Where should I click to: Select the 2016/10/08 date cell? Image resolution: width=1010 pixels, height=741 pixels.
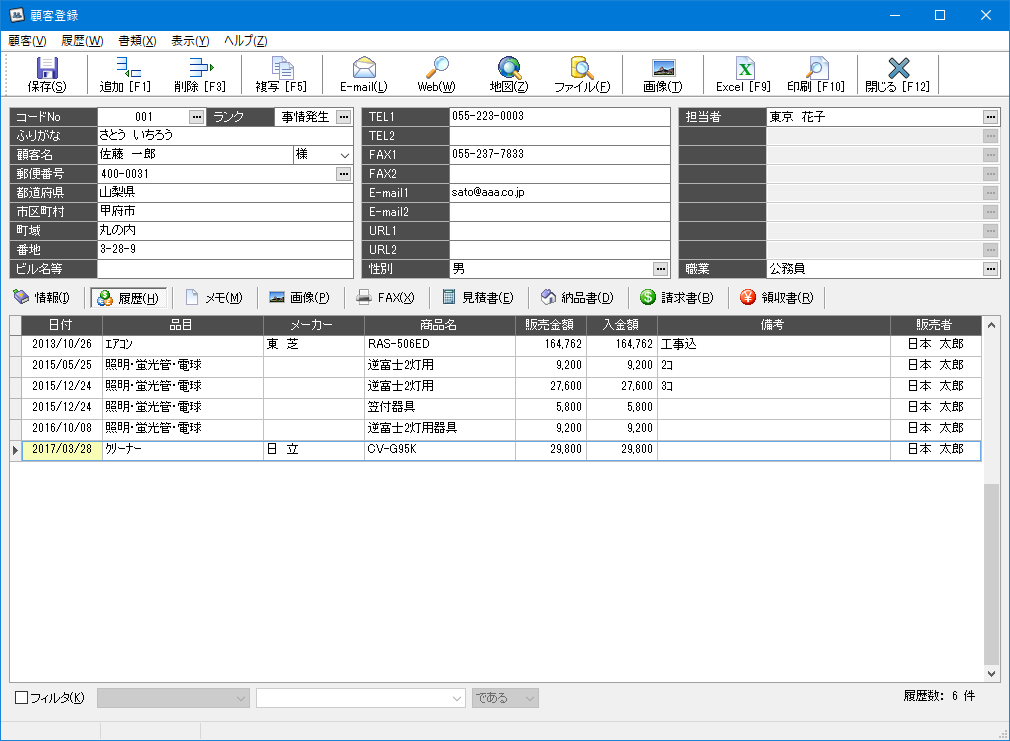[x=62, y=428]
